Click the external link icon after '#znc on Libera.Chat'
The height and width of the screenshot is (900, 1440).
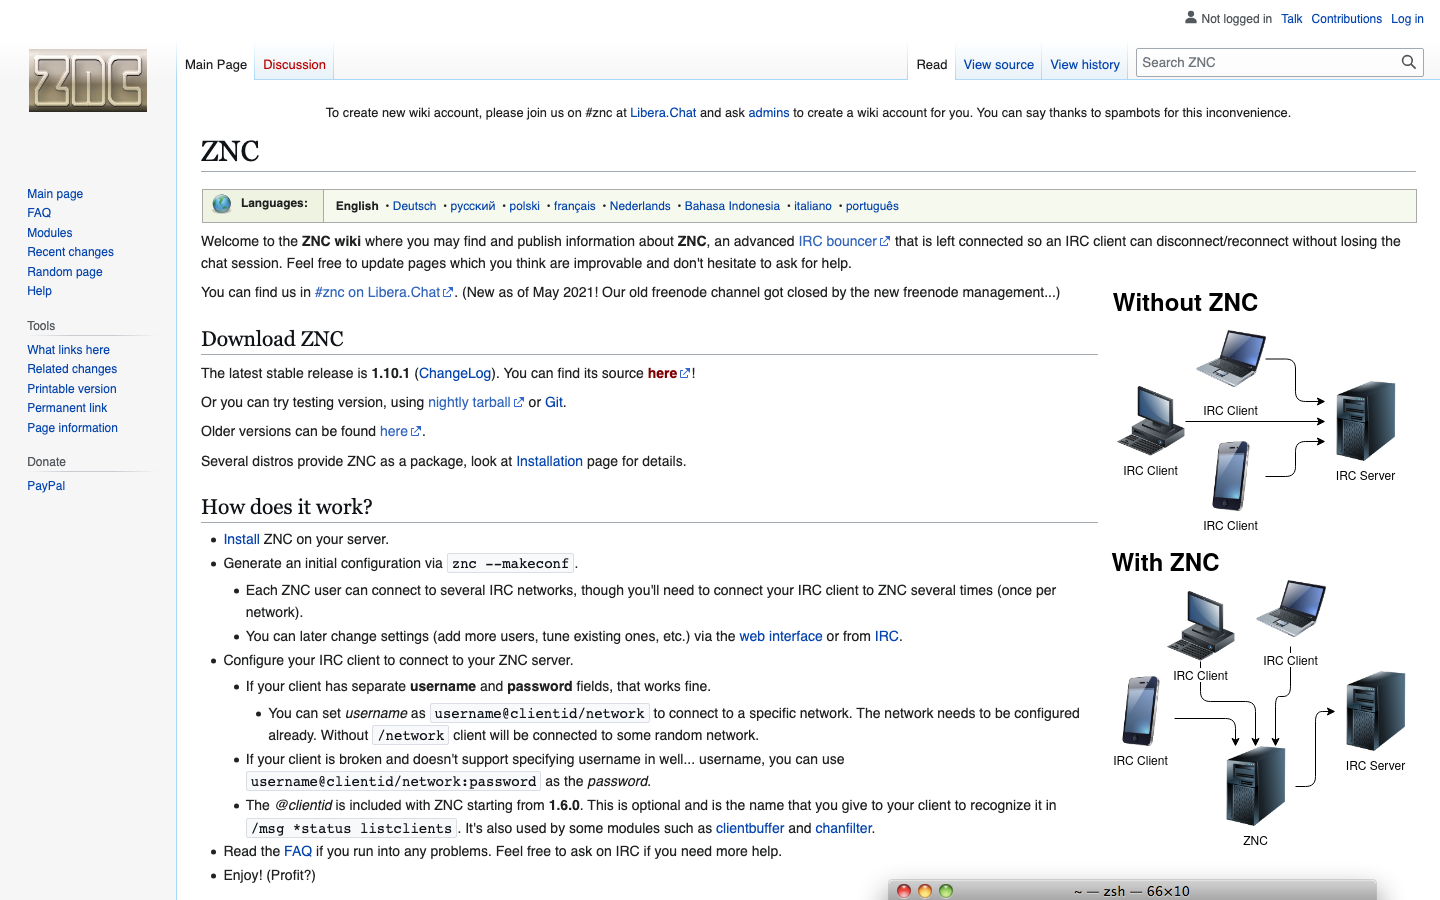450,292
